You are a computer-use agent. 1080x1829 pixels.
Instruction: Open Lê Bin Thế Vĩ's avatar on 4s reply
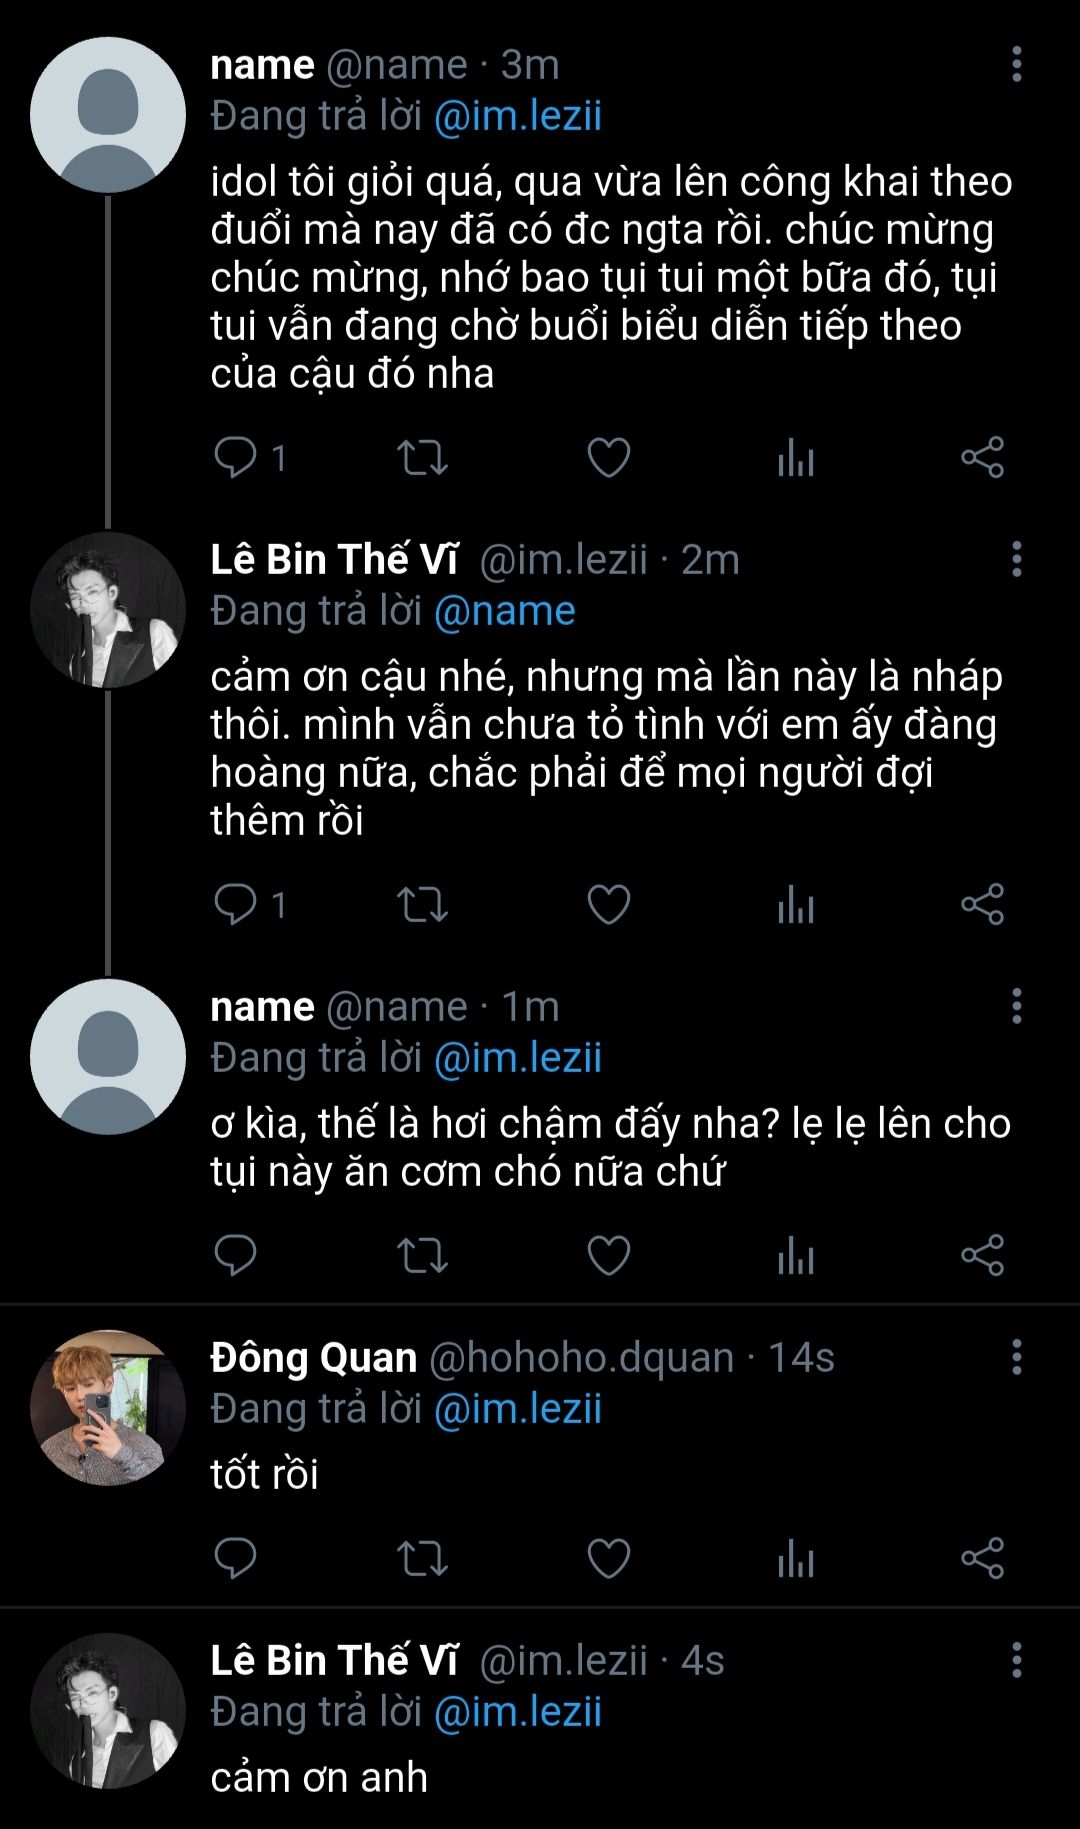click(x=108, y=1711)
